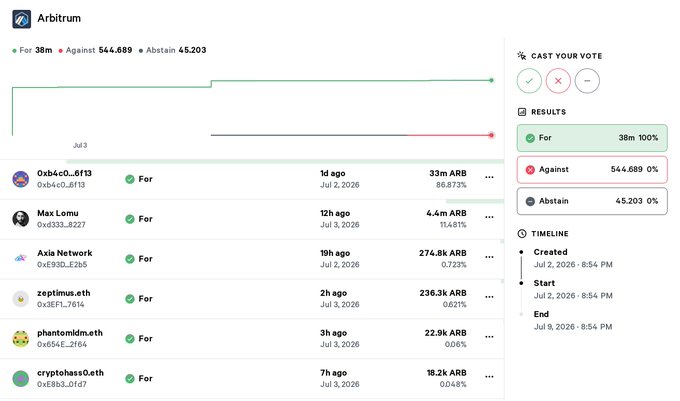Image resolution: width=680 pixels, height=401 pixels.
Task: Click the address 0x3EF1...7614
Action: pyautogui.click(x=61, y=305)
